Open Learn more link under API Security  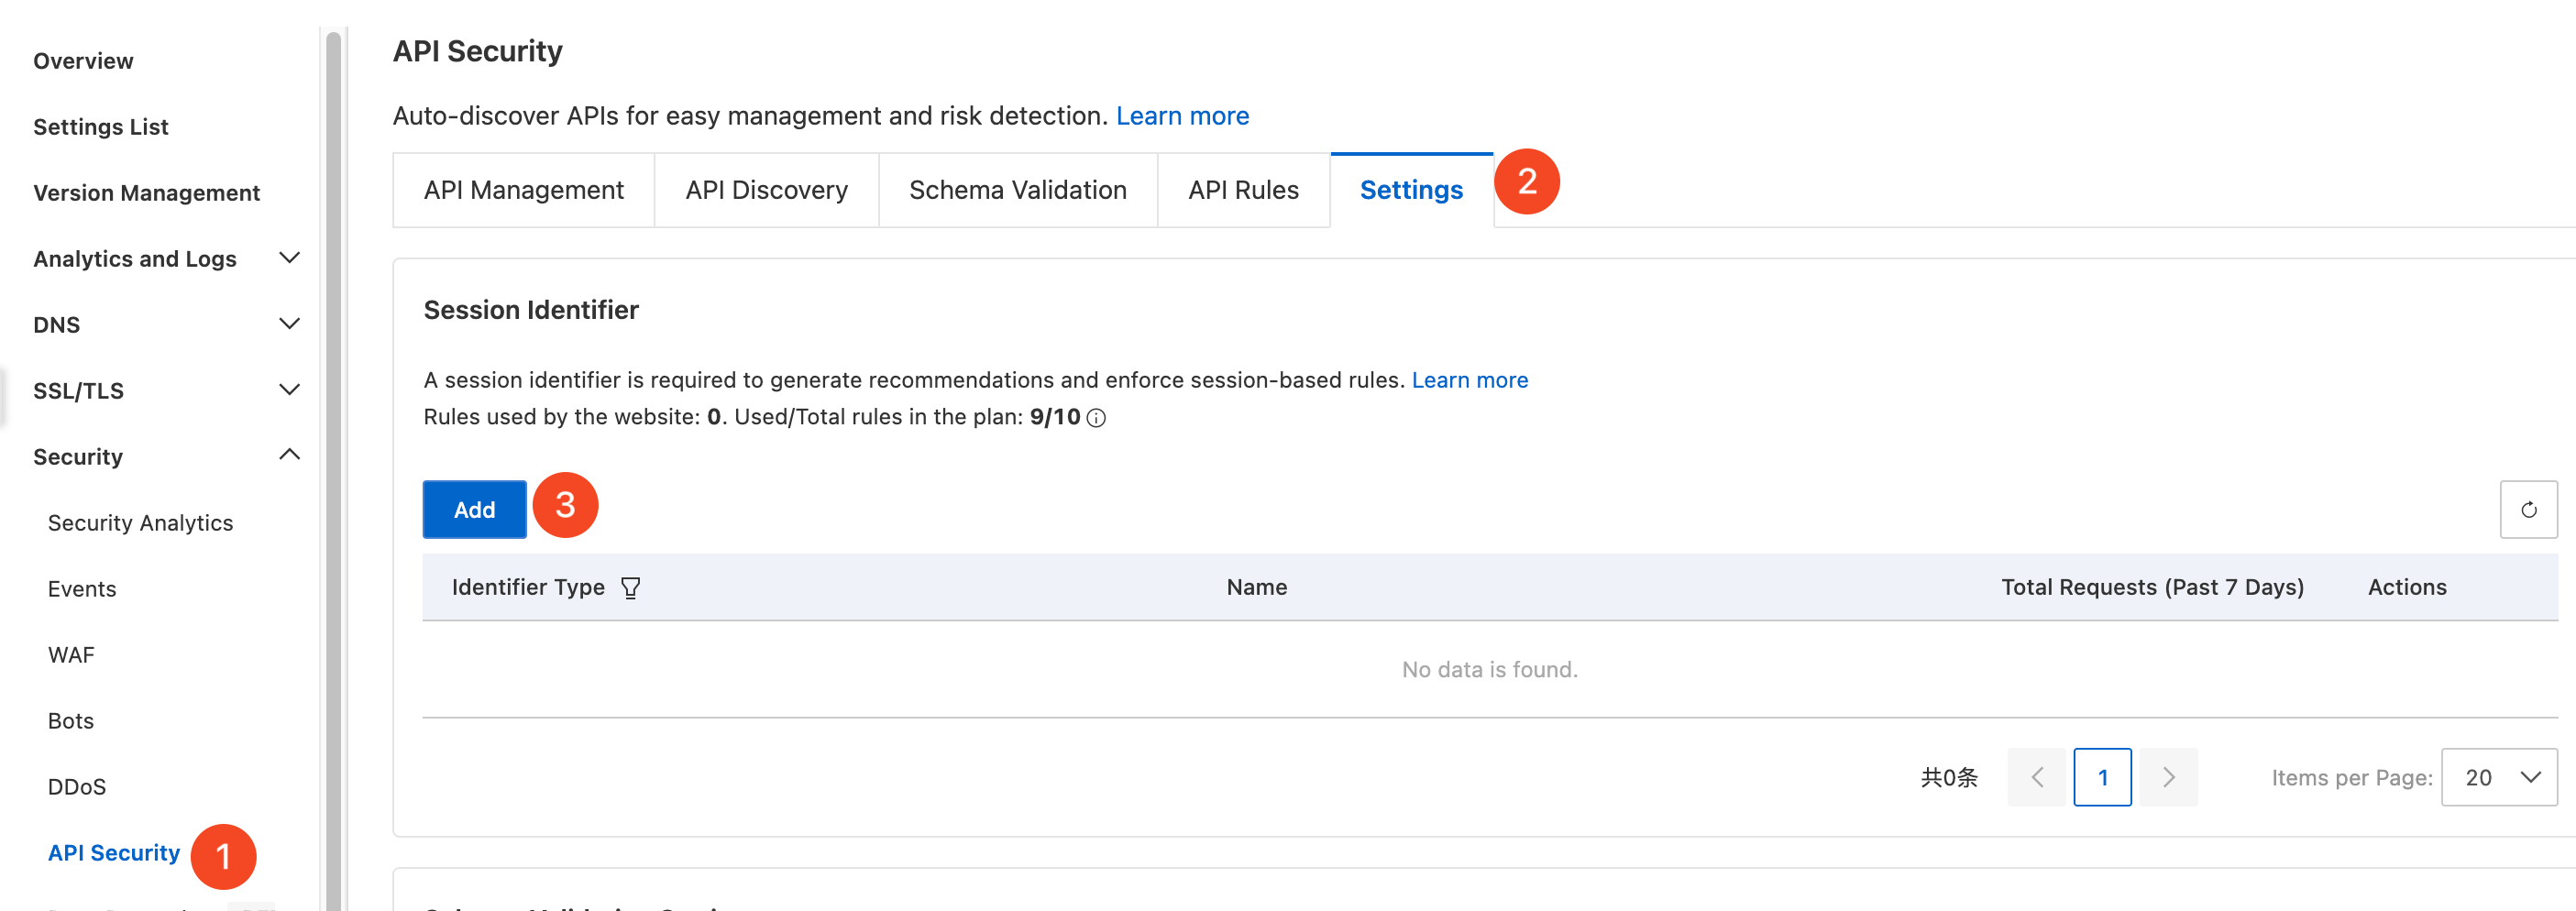[1182, 116]
